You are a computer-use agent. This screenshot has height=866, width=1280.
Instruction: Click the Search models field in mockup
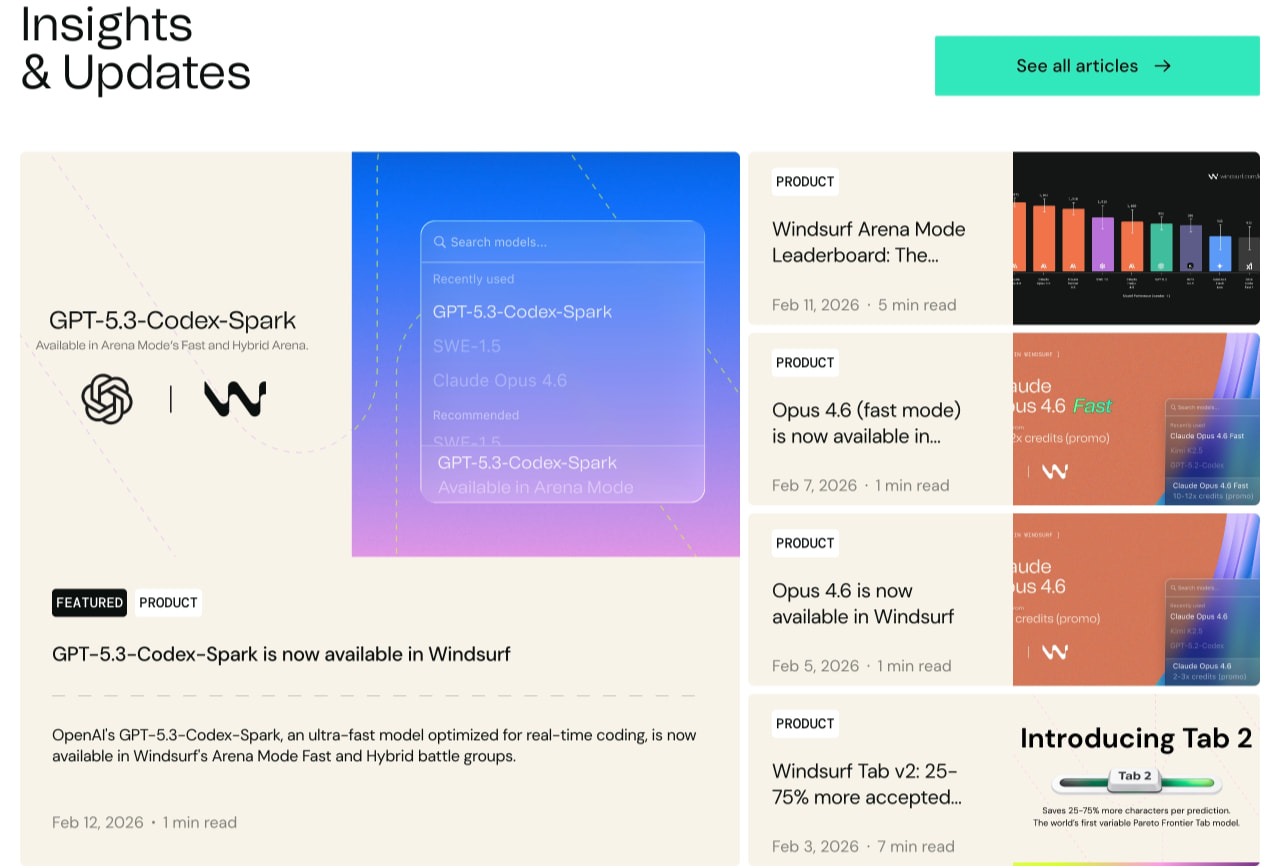click(x=563, y=242)
